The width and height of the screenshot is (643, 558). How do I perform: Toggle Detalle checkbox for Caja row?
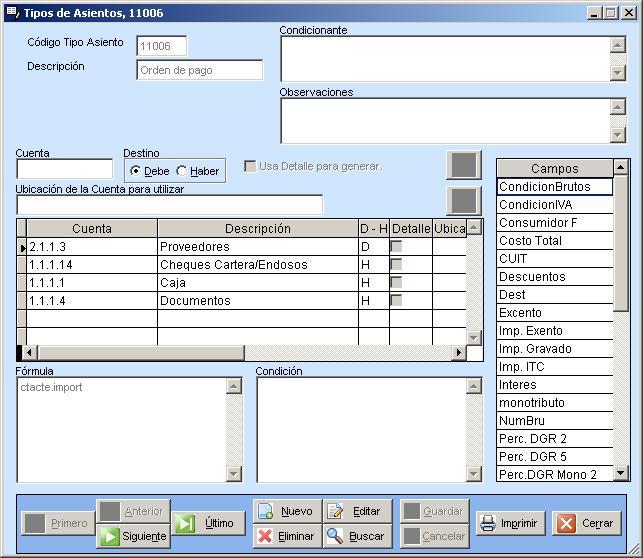click(396, 283)
